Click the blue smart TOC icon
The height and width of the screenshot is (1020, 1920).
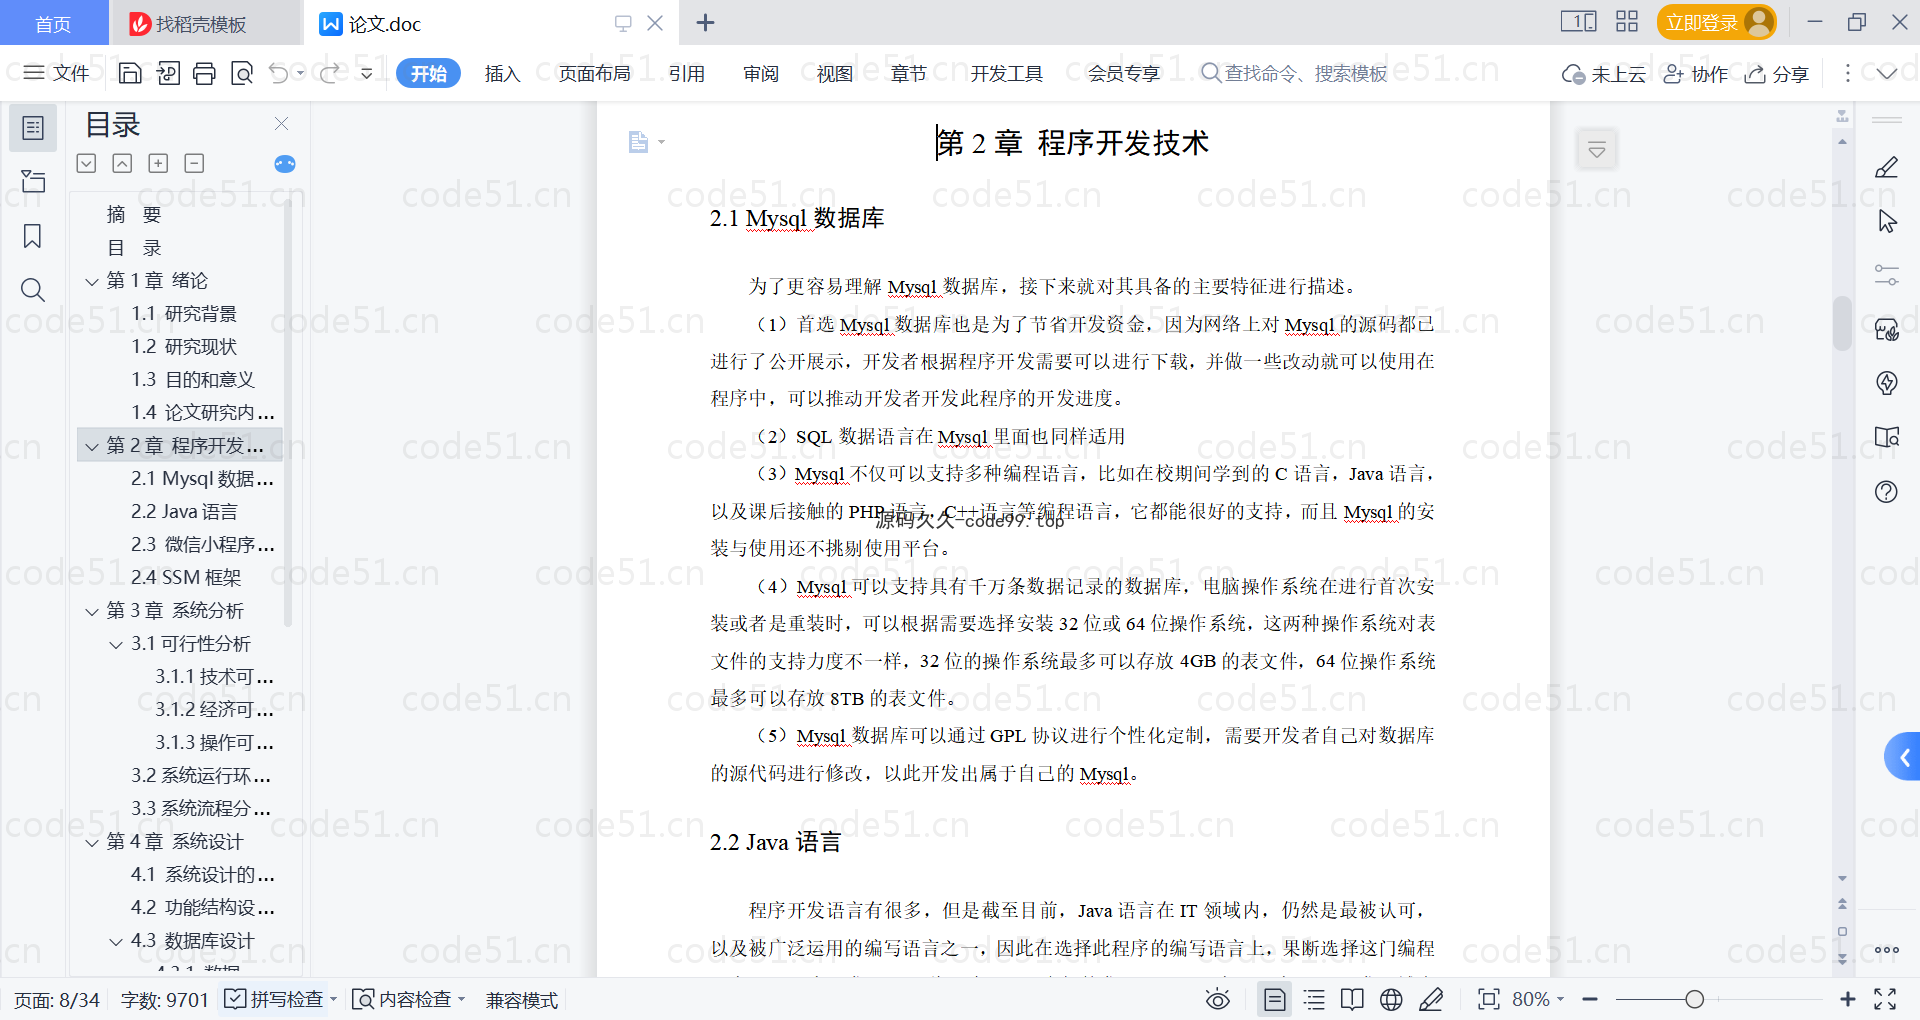pyautogui.click(x=285, y=164)
